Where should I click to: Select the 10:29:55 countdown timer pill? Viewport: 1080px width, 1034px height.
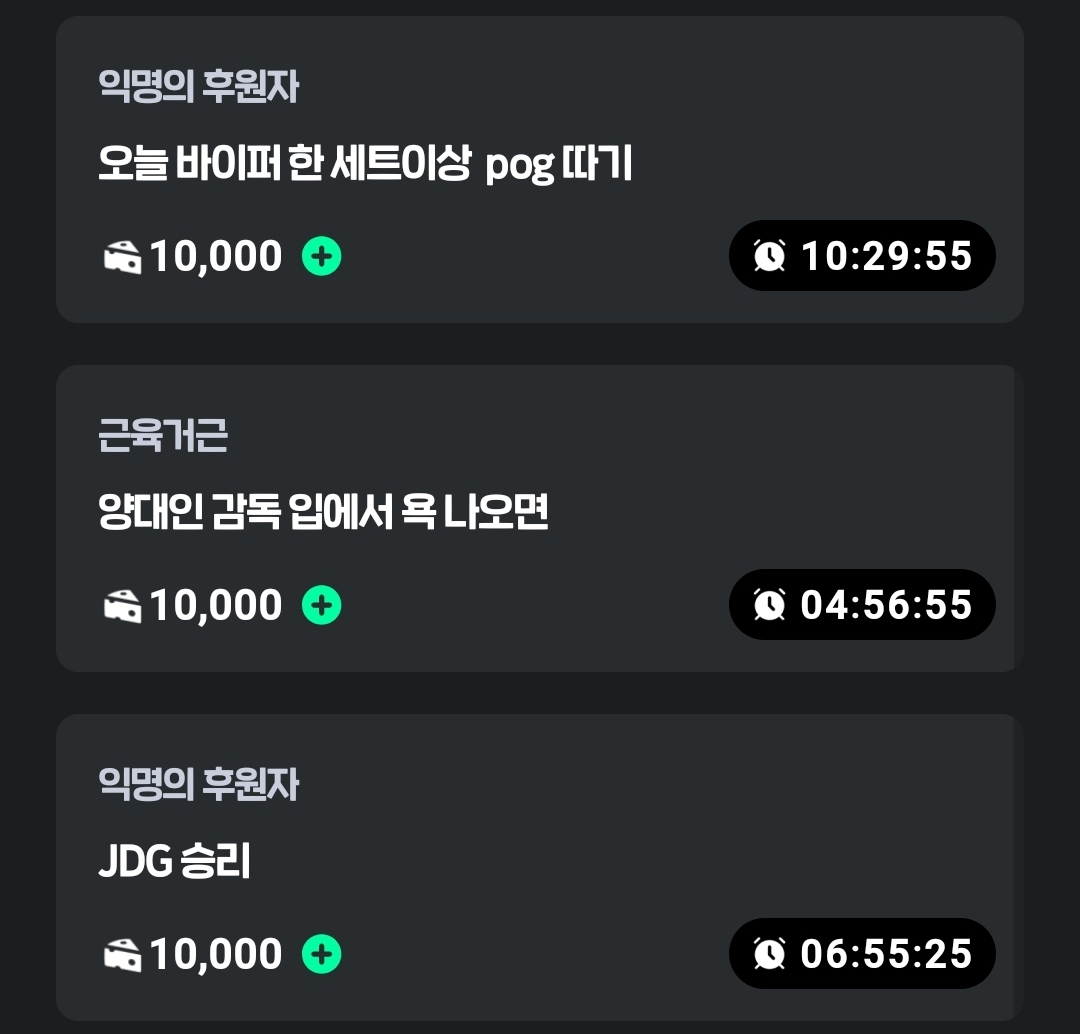click(x=862, y=256)
